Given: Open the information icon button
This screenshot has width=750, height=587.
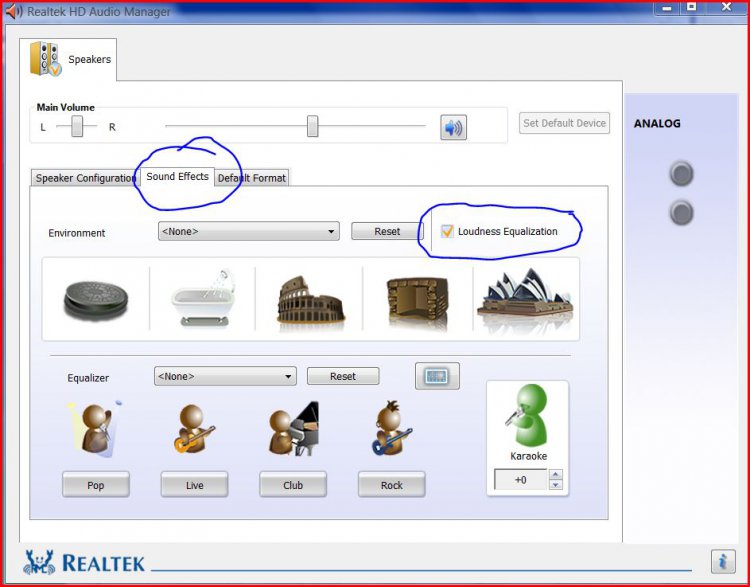Looking at the screenshot, I should click(x=723, y=561).
